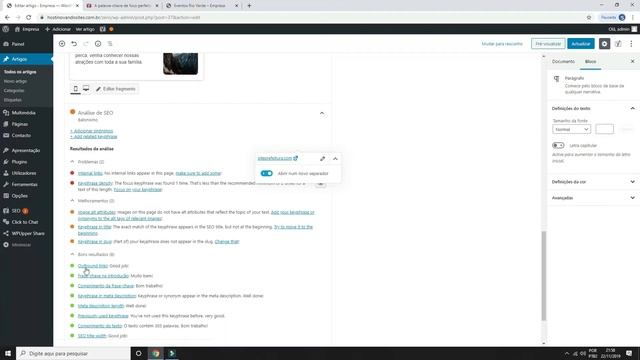Toggle the drop cap switch
640x360 pixels.
558,145
